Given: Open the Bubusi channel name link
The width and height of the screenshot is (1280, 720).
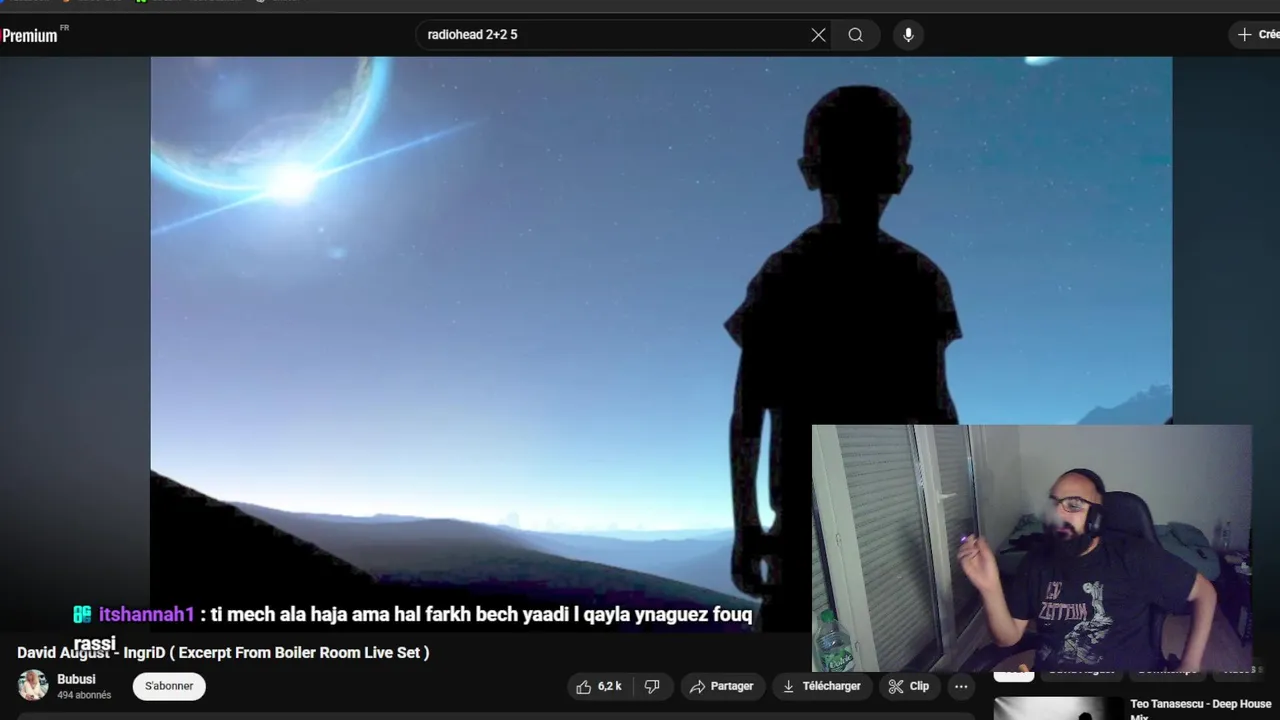Looking at the screenshot, I should [x=76, y=679].
